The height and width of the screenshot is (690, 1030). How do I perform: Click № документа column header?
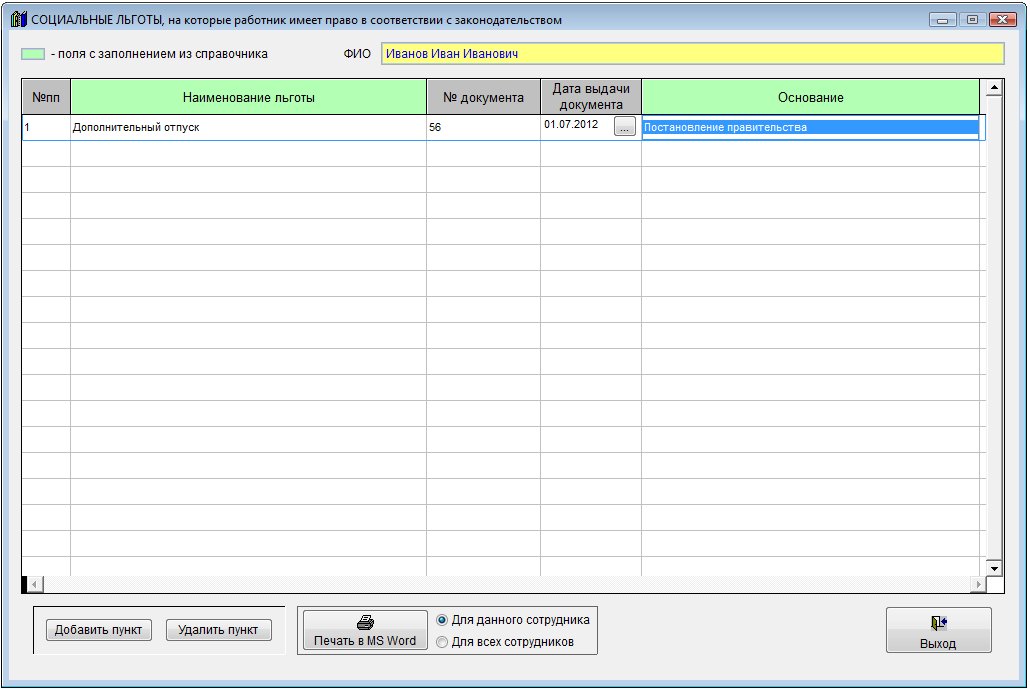[483, 97]
